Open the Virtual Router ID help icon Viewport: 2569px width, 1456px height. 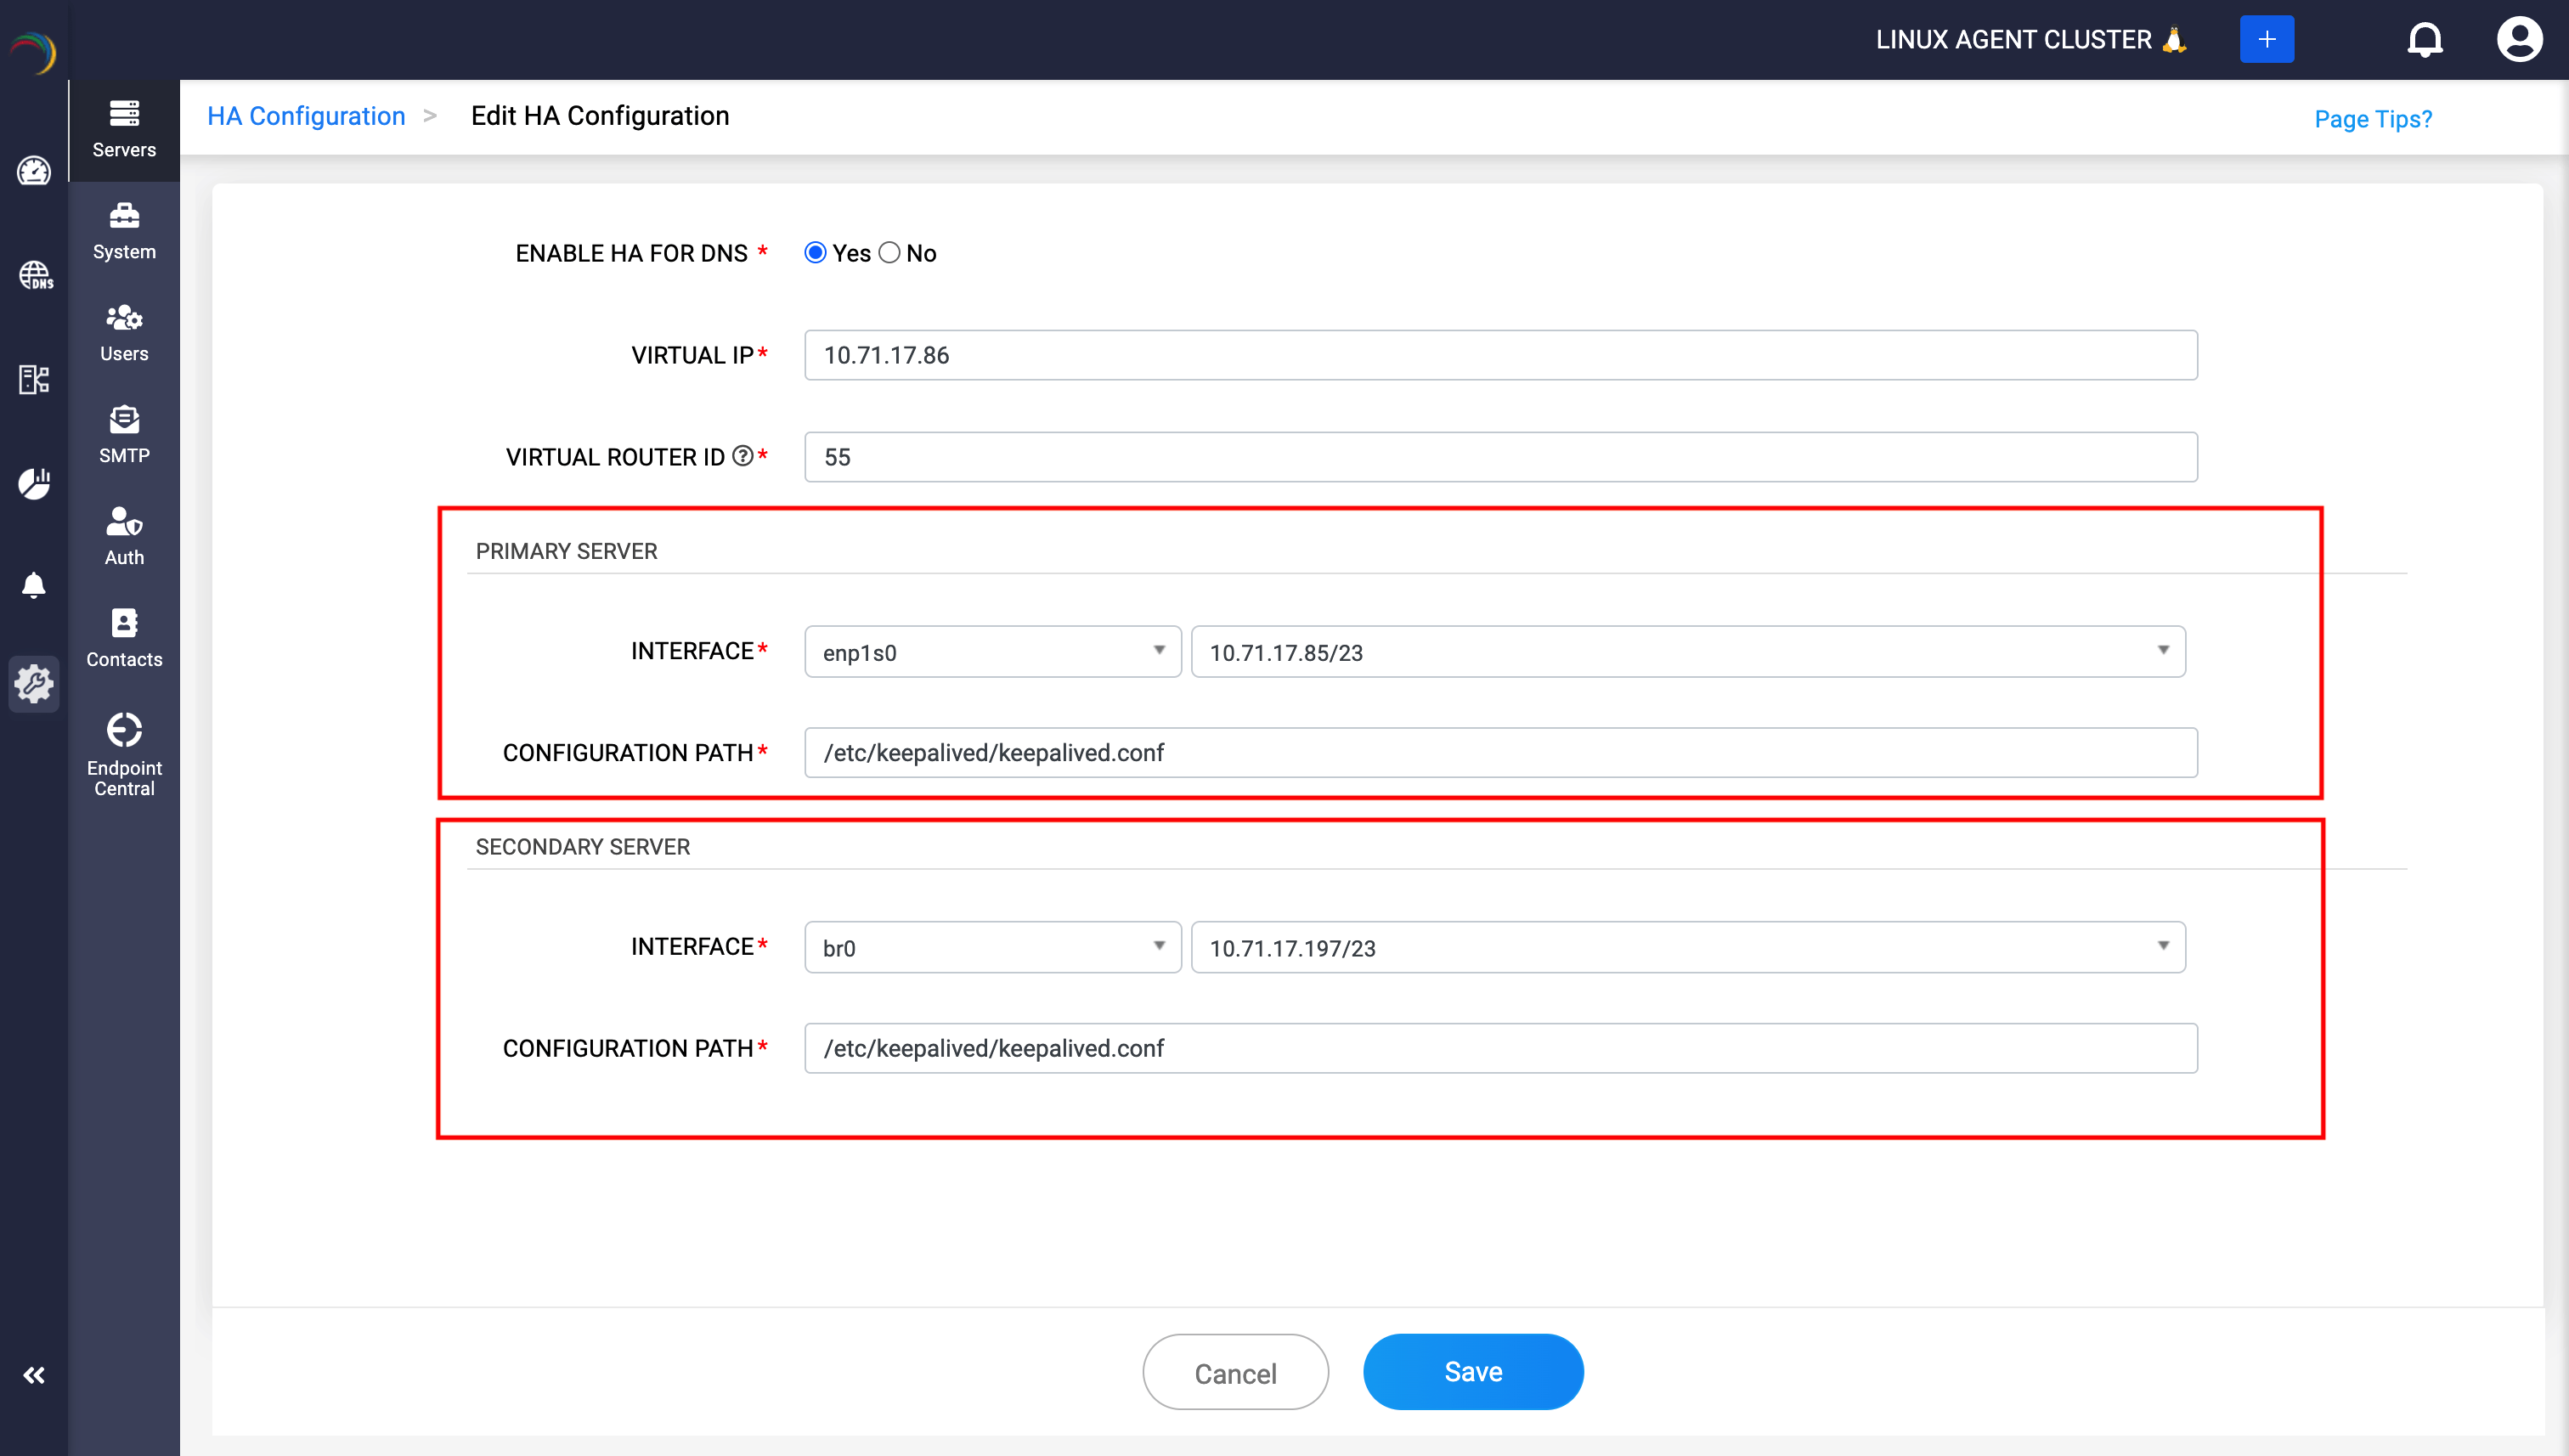(x=742, y=456)
